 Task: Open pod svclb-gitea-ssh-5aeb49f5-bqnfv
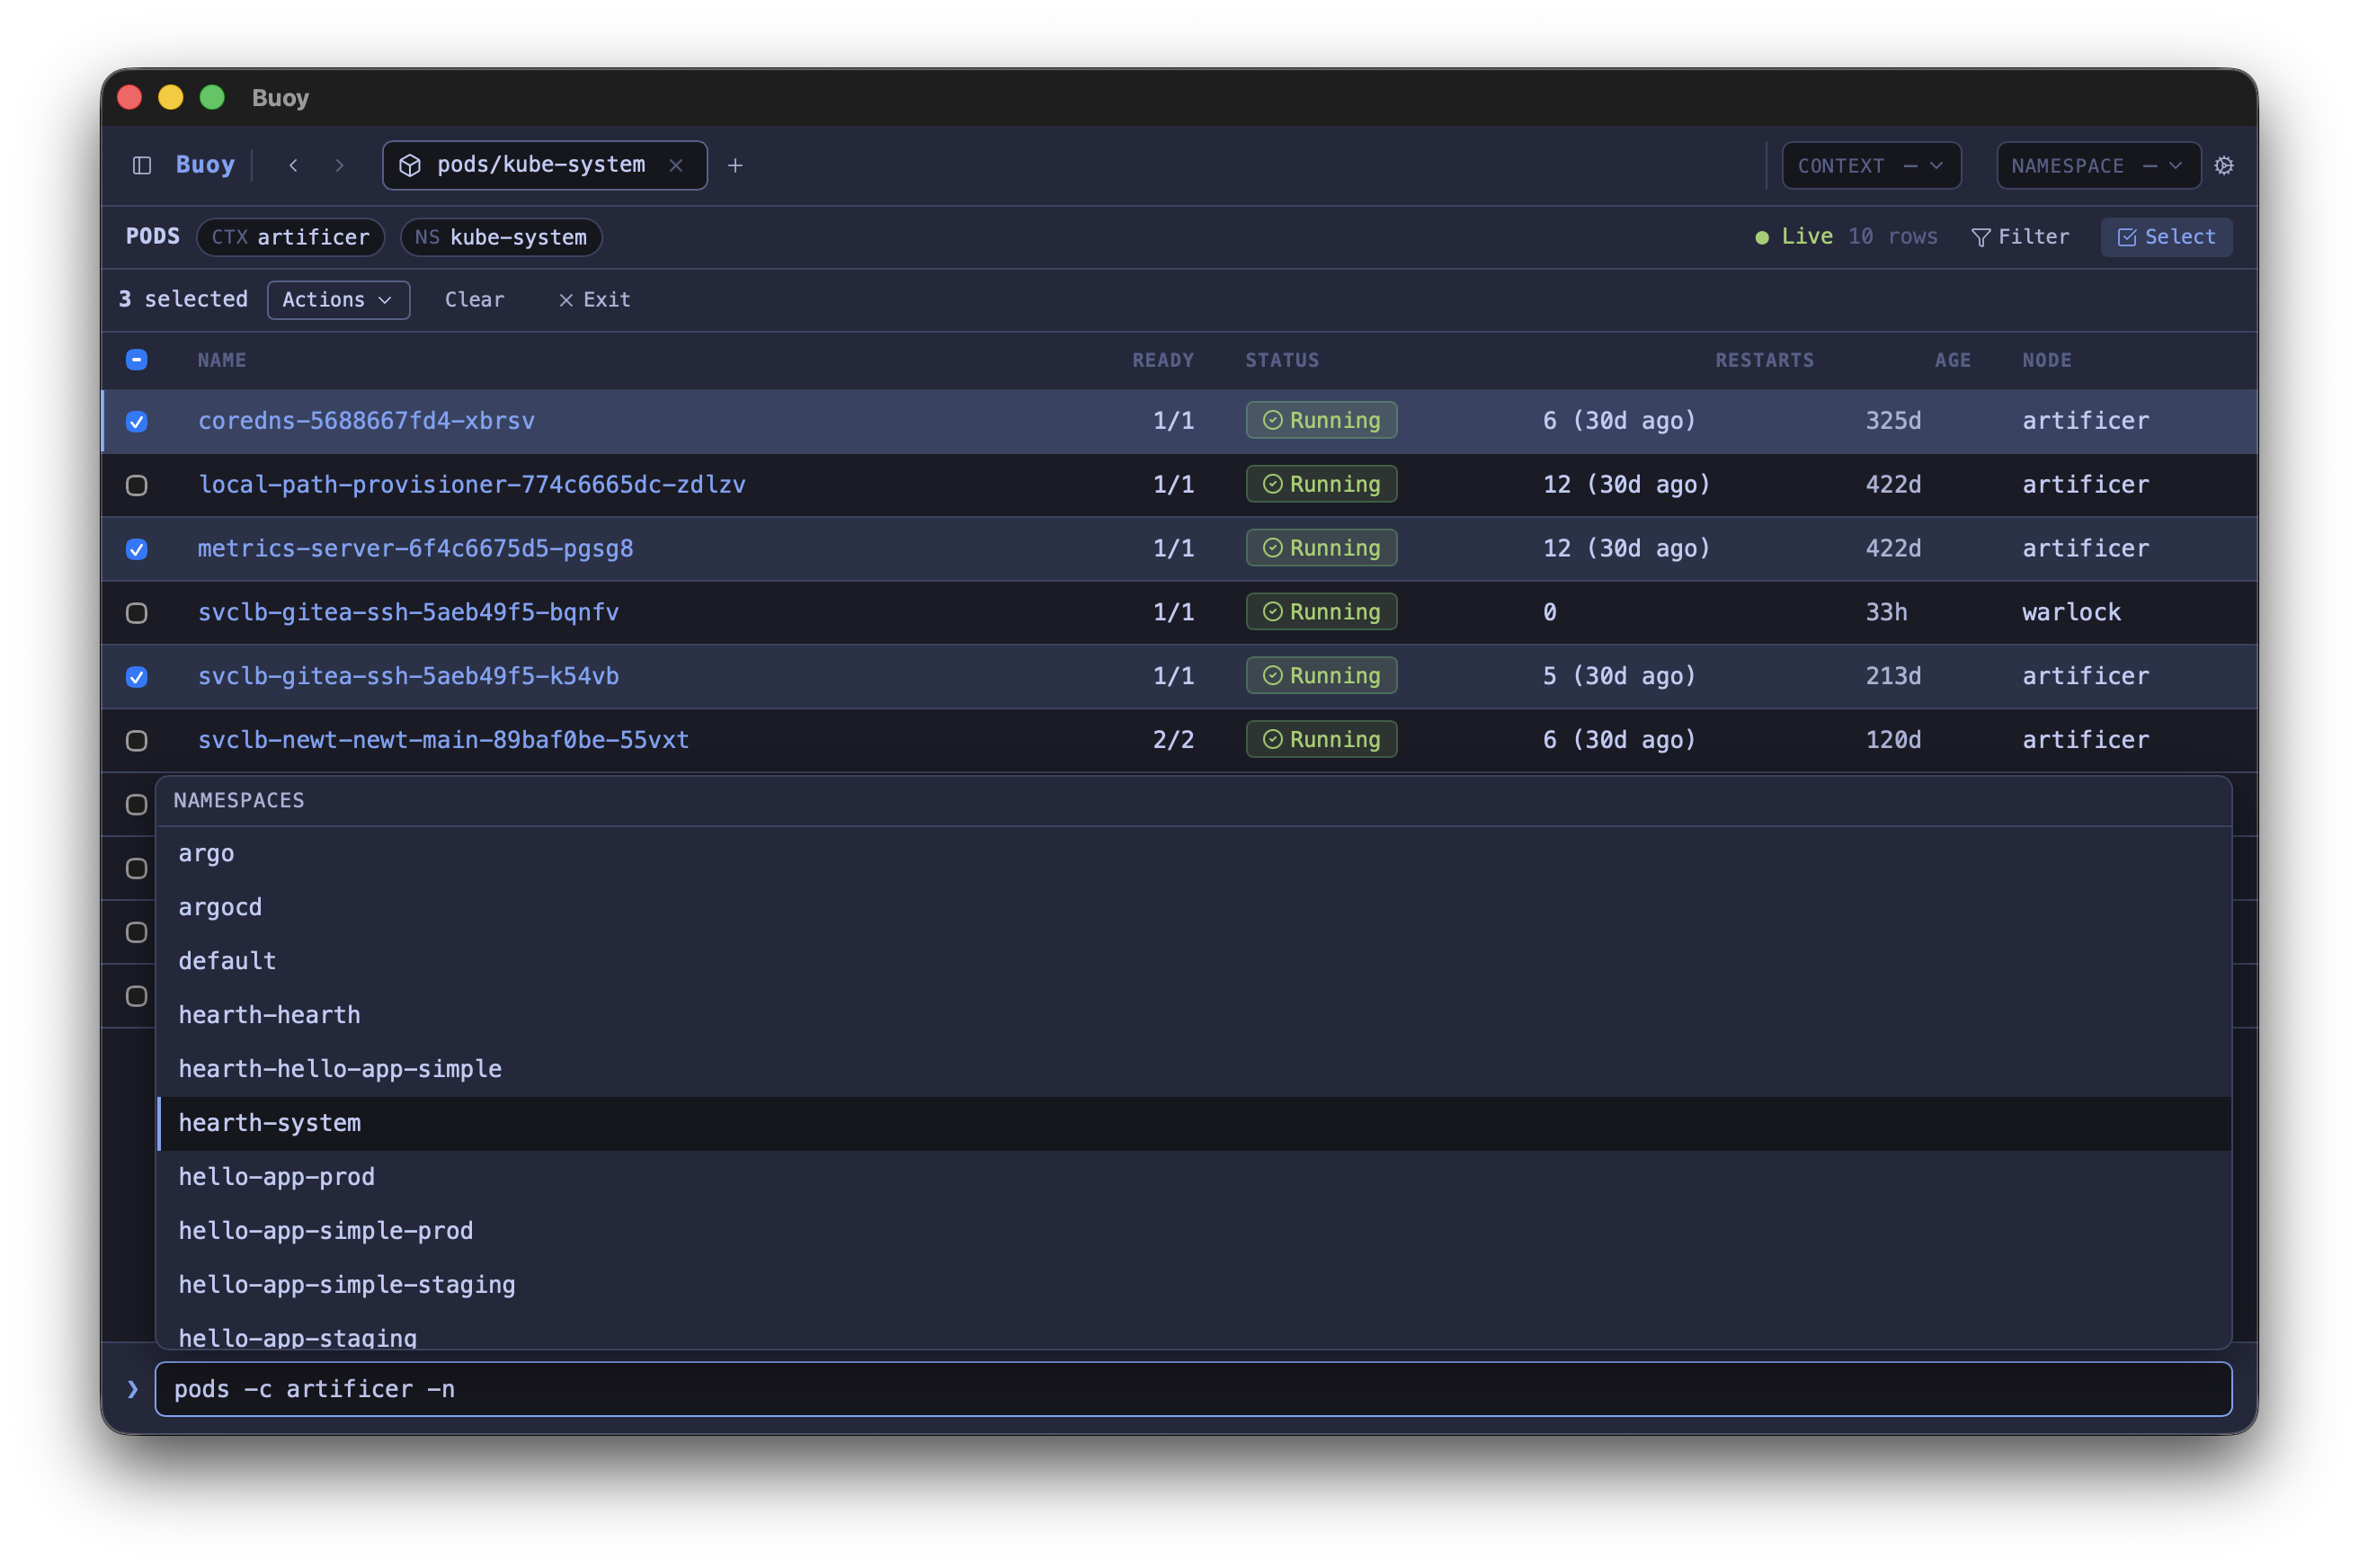[408, 612]
